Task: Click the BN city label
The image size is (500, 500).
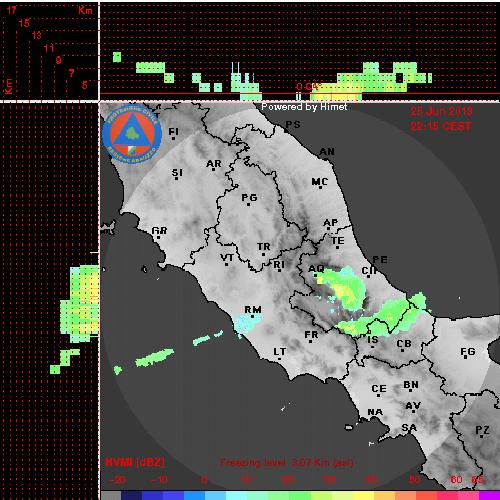Action: 411,385
